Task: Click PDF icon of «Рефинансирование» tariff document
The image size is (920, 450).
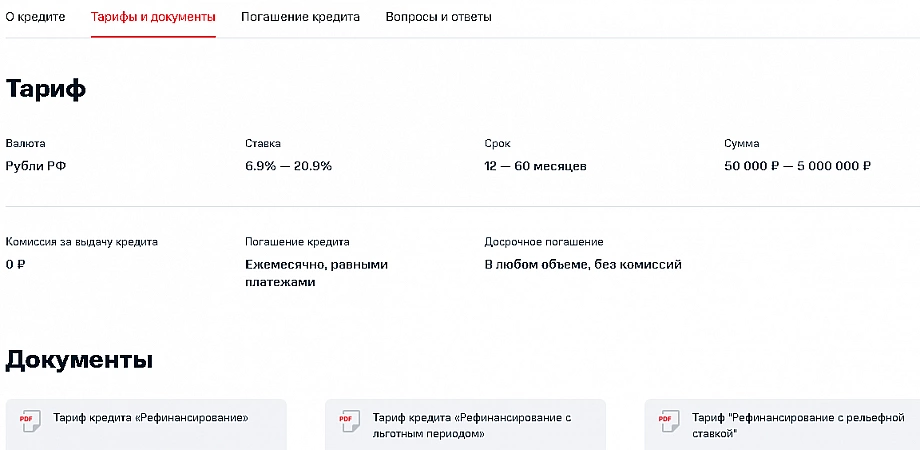Action: 30,420
